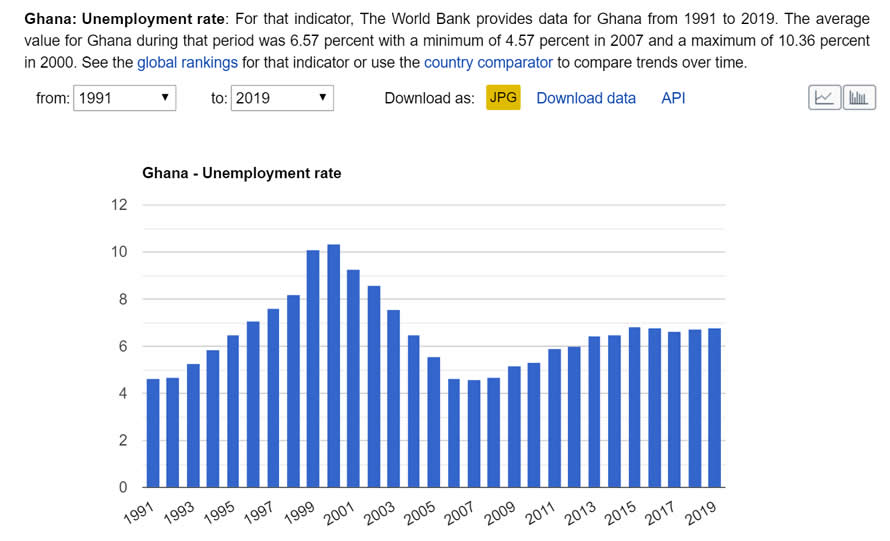
Task: Expand the 'to' year dropdown showing 2019
Action: click(x=282, y=98)
